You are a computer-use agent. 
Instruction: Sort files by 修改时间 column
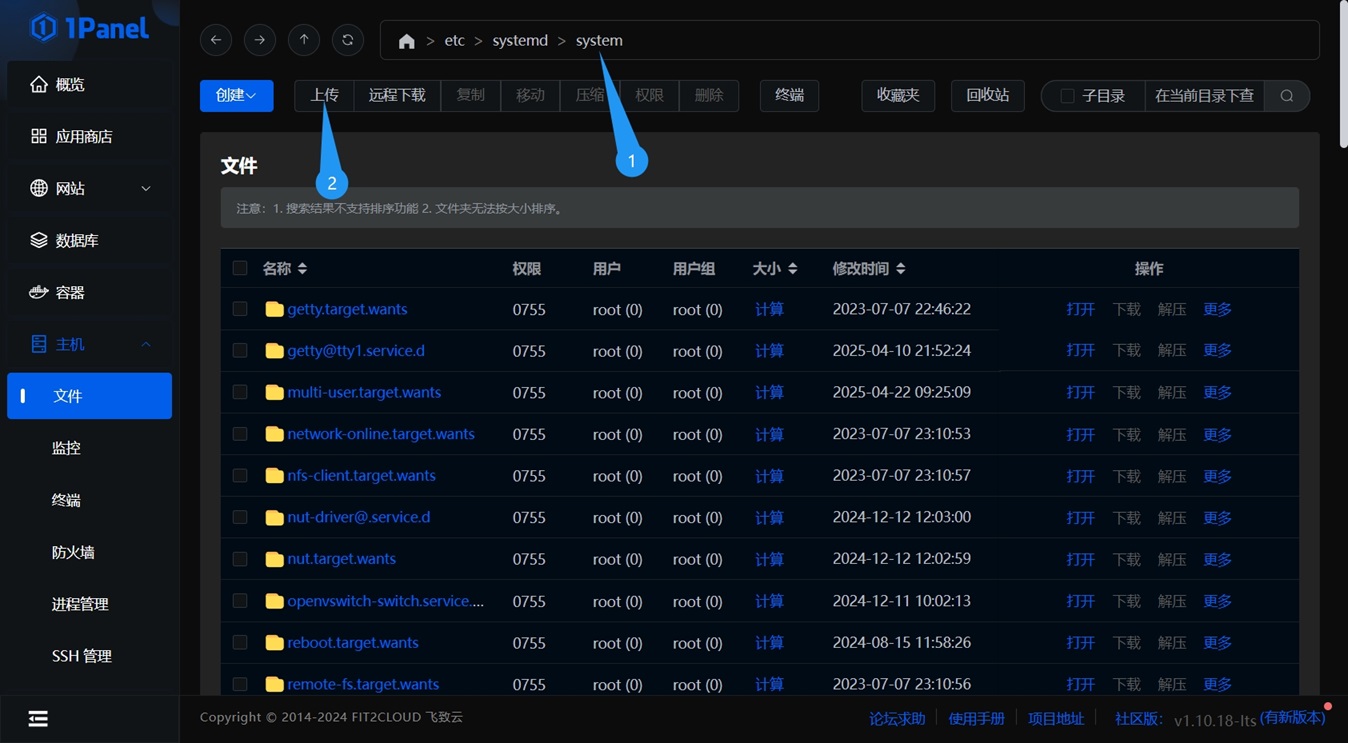(x=868, y=268)
